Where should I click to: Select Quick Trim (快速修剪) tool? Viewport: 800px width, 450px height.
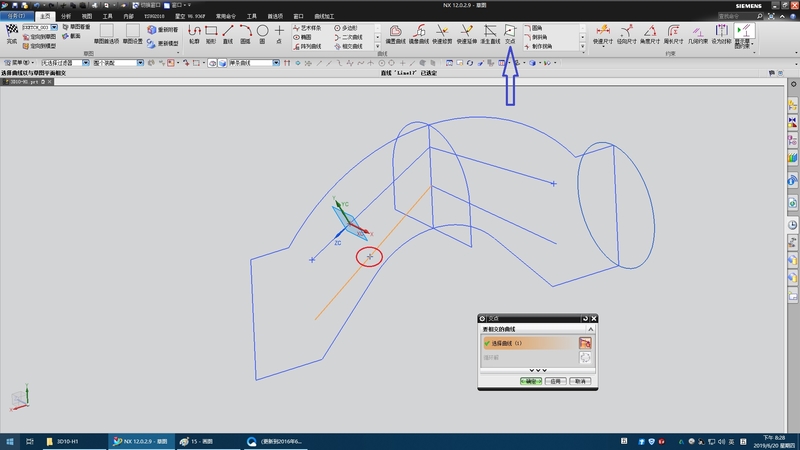(442, 34)
